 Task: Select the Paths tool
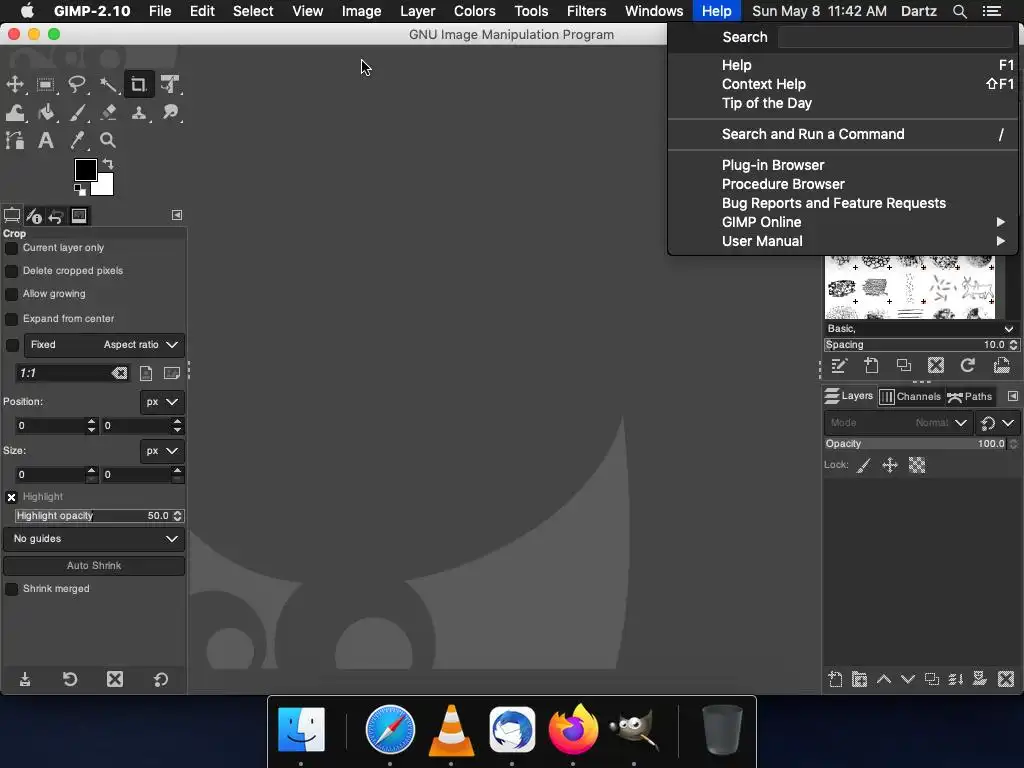click(15, 140)
